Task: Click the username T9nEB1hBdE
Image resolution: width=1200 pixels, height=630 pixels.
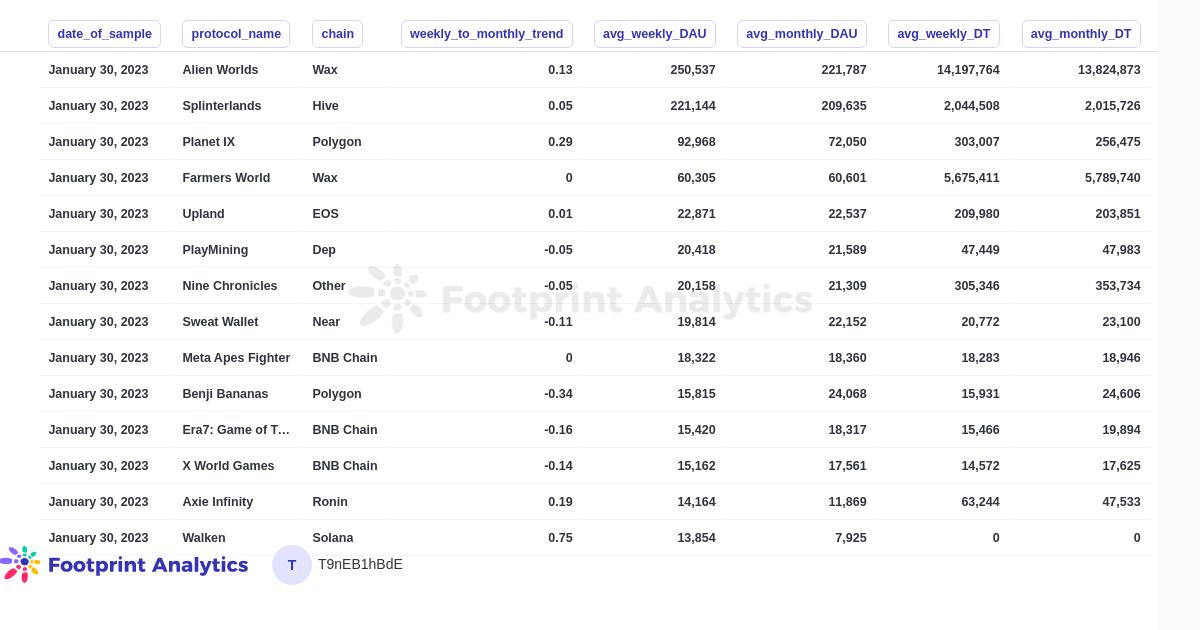Action: 360,564
